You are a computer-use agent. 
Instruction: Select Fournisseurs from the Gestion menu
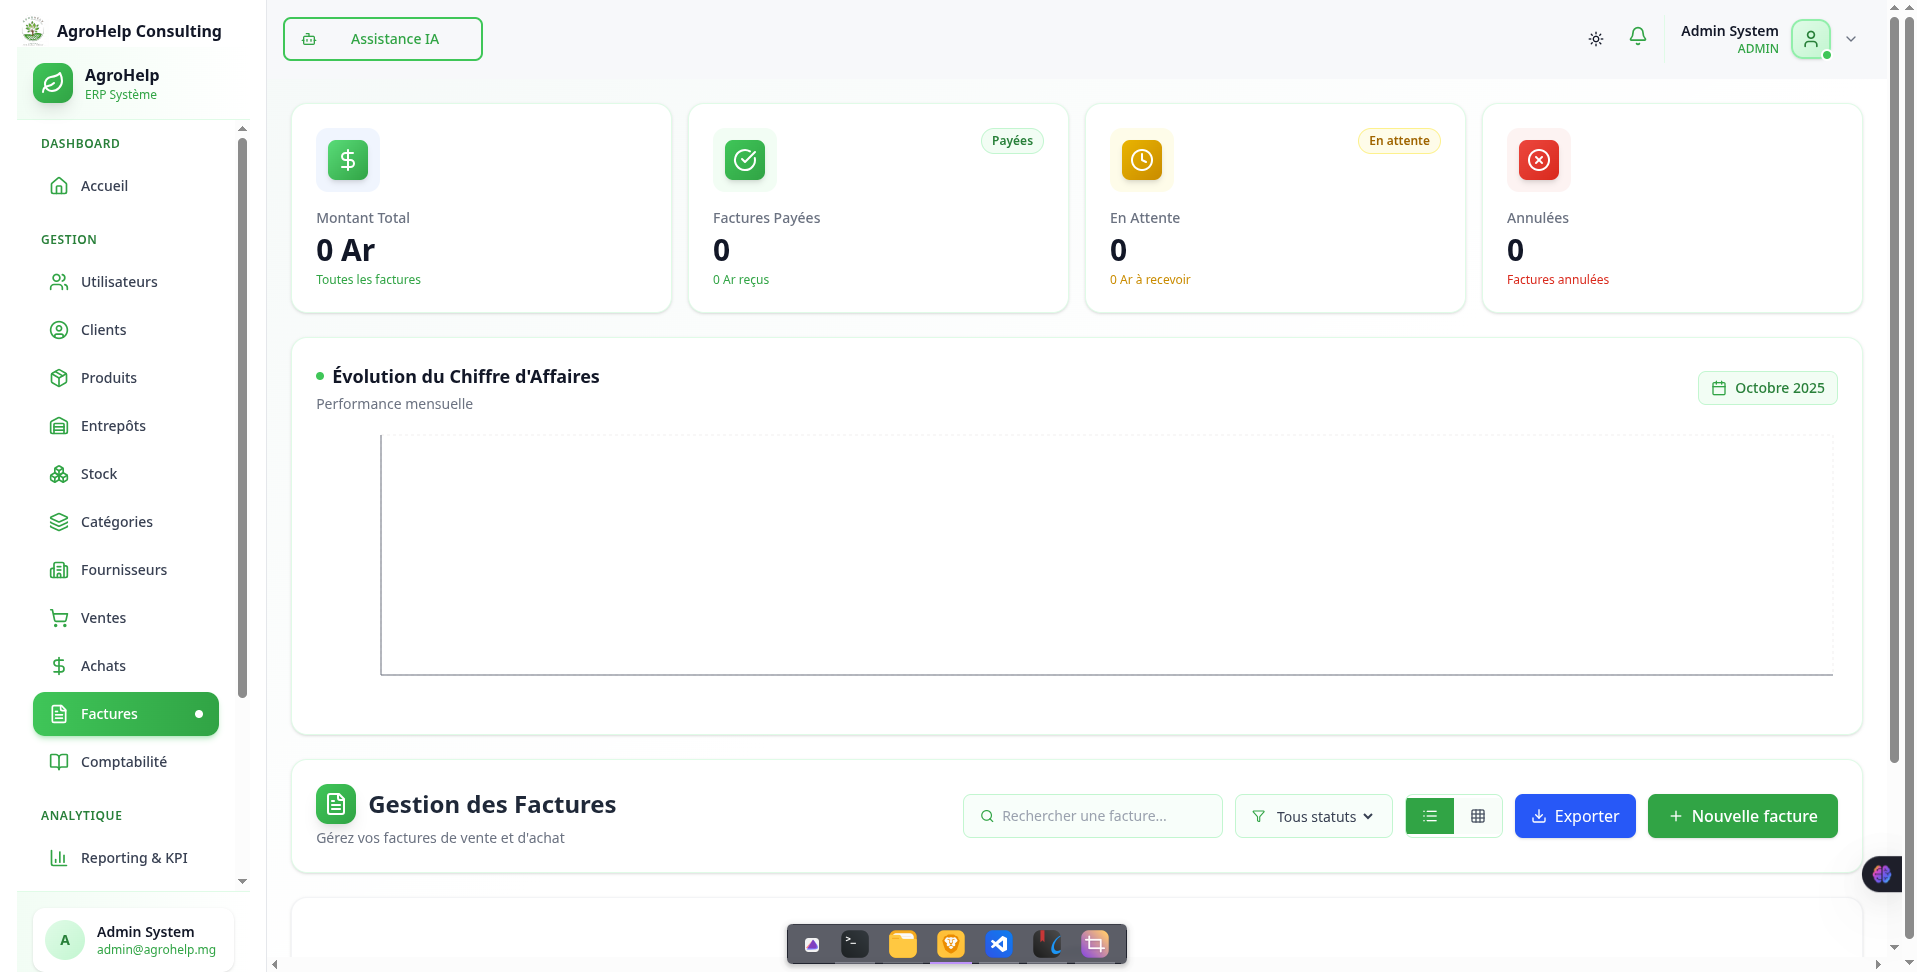pos(124,569)
